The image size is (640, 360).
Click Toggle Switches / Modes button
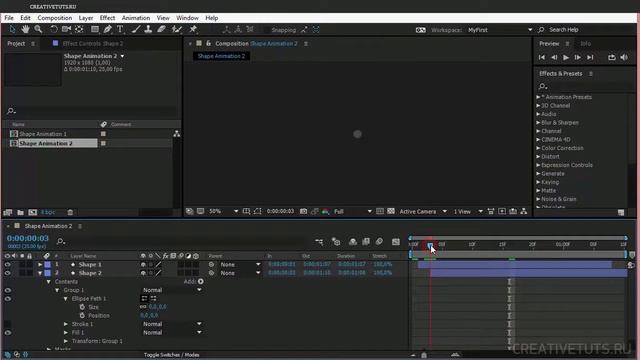point(171,355)
